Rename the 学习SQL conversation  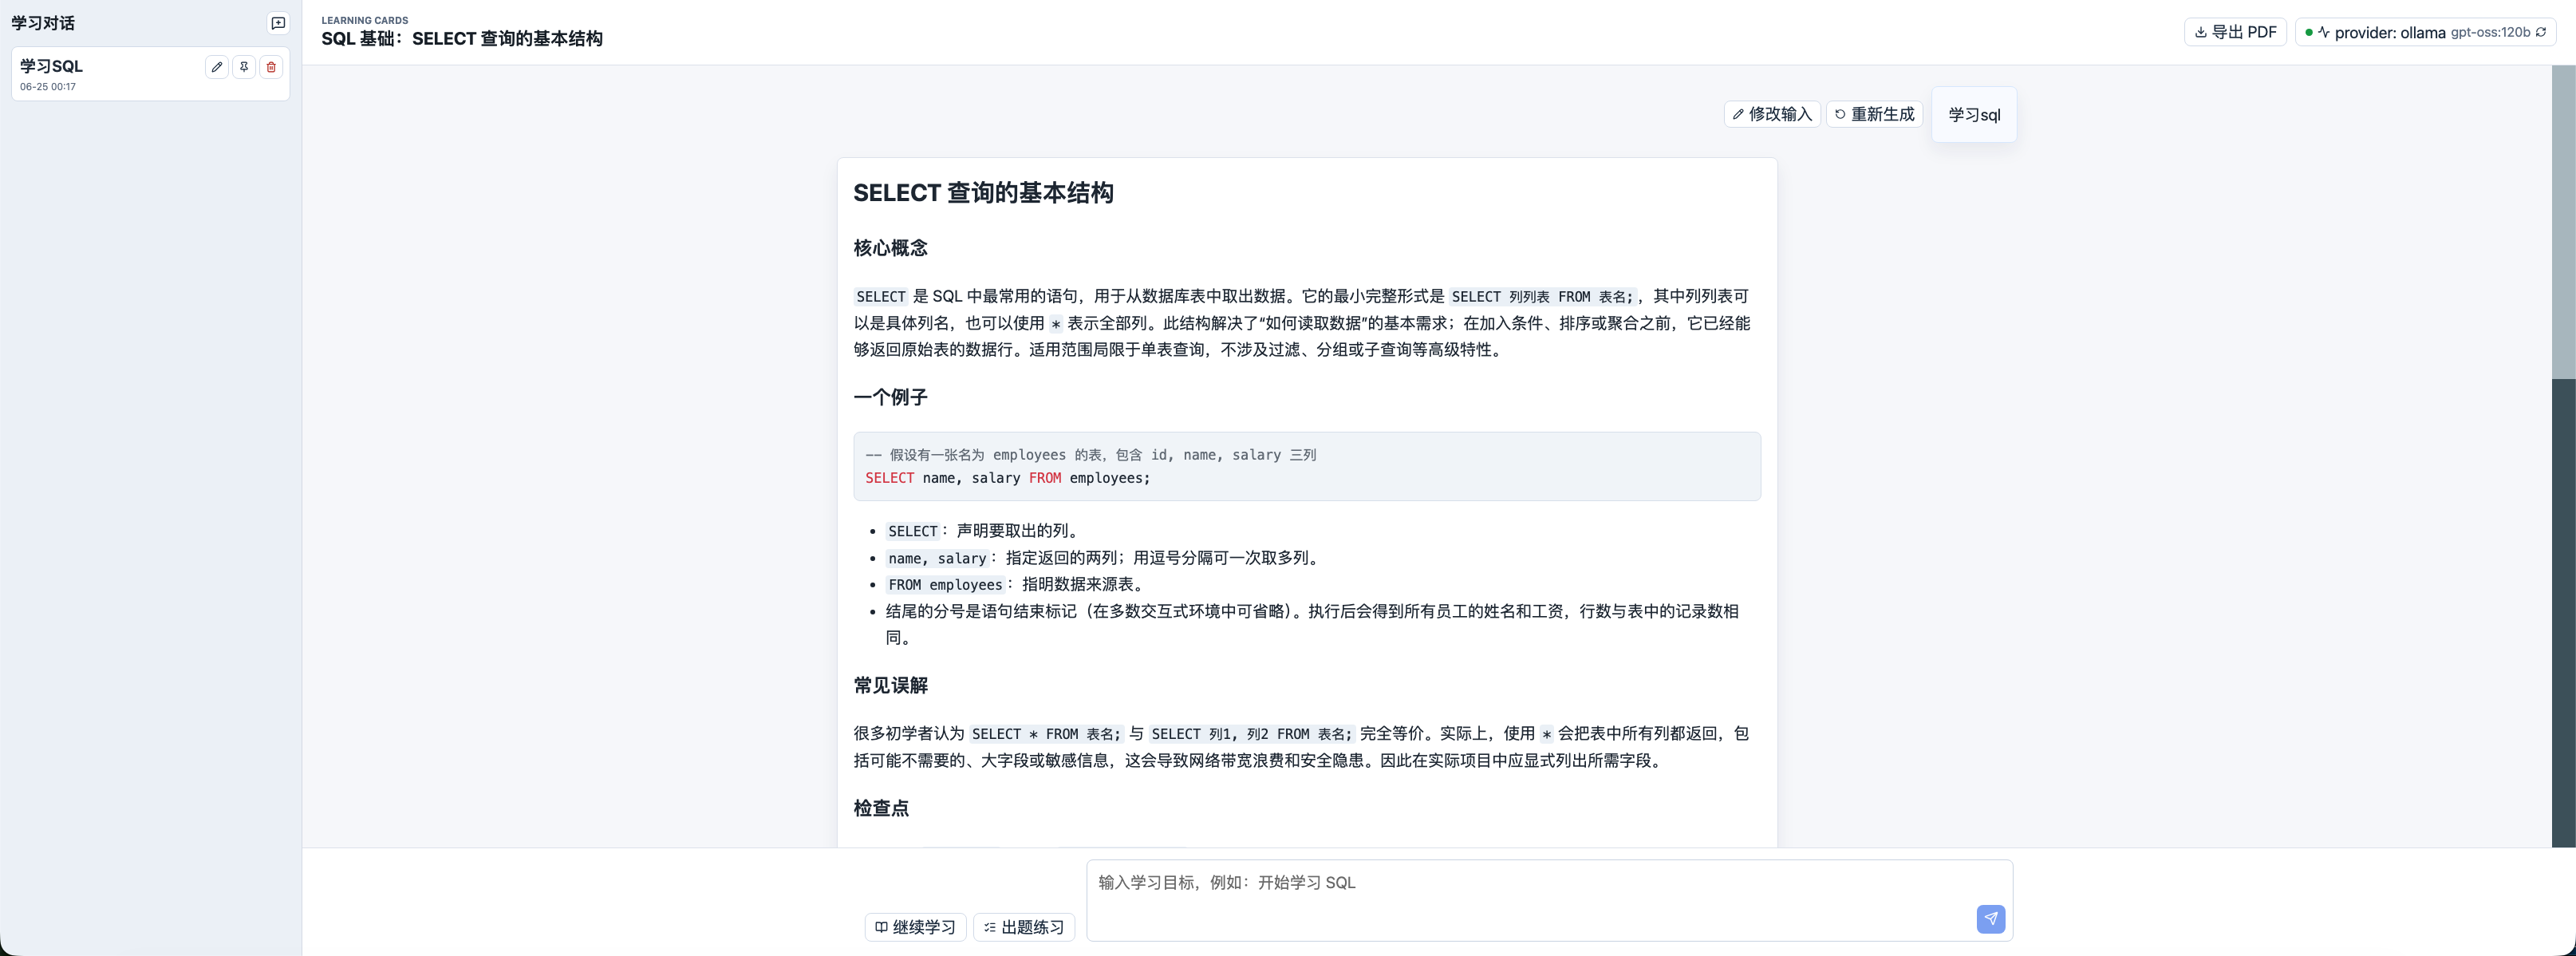tap(216, 67)
